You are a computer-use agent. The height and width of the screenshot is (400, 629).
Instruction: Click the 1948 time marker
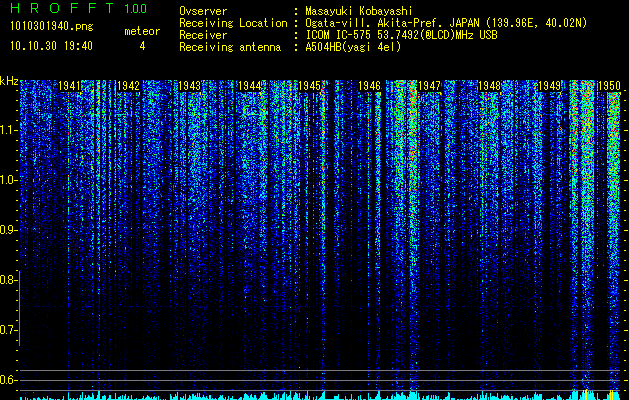click(x=490, y=86)
